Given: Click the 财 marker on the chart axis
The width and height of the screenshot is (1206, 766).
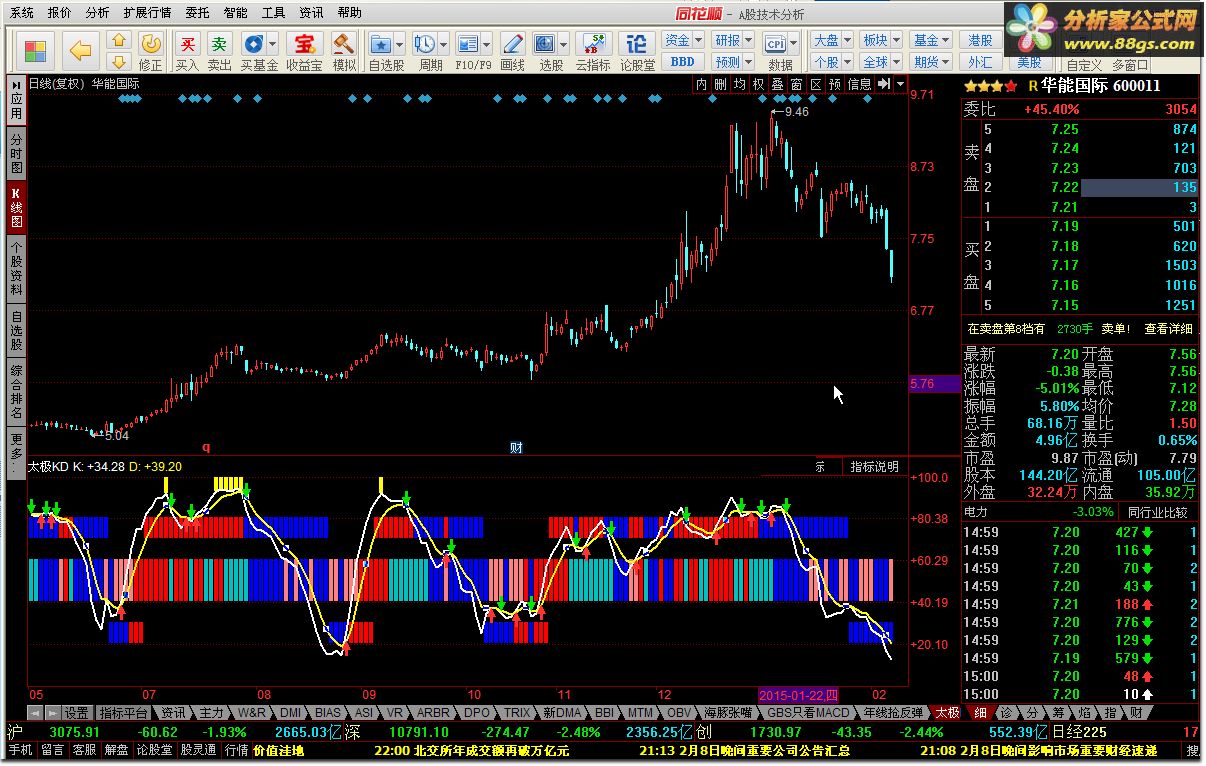Looking at the screenshot, I should (x=516, y=447).
